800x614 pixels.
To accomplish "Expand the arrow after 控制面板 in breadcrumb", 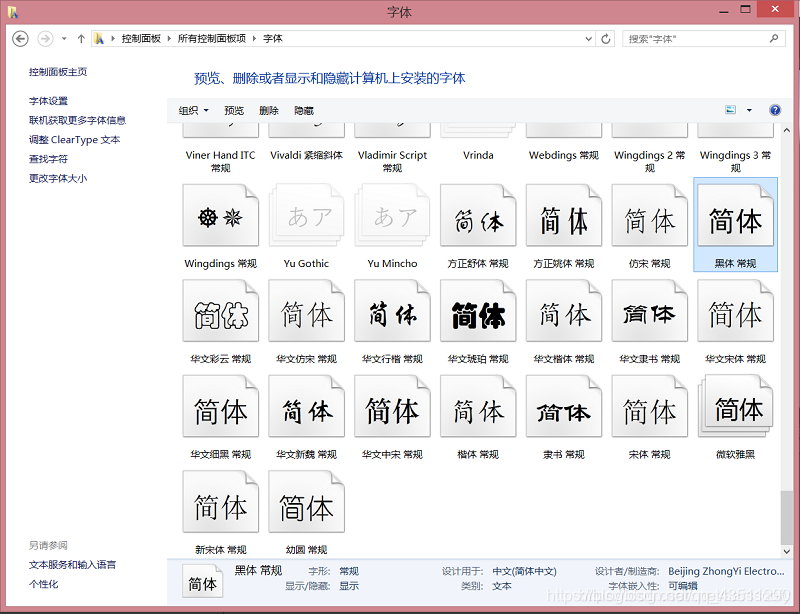I will pyautogui.click(x=169, y=39).
